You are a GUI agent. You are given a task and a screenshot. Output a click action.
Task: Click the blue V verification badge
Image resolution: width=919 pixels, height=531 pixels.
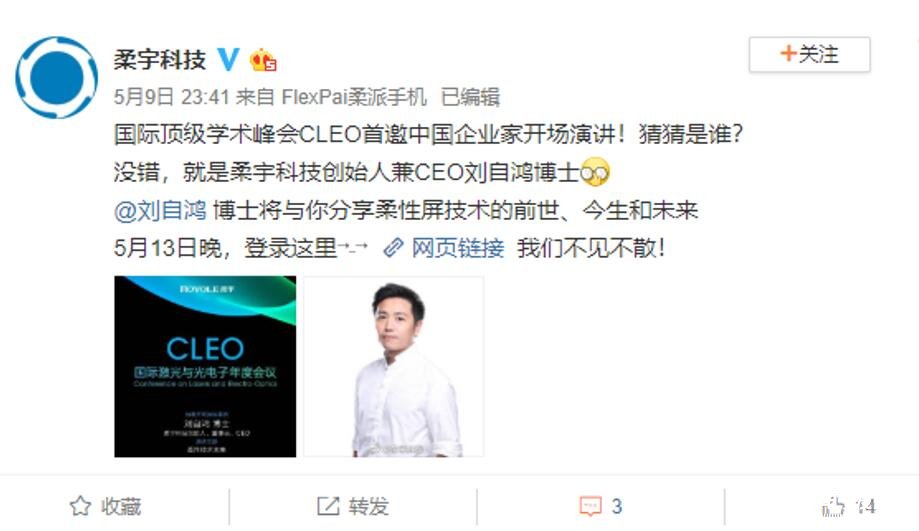pyautogui.click(x=228, y=59)
